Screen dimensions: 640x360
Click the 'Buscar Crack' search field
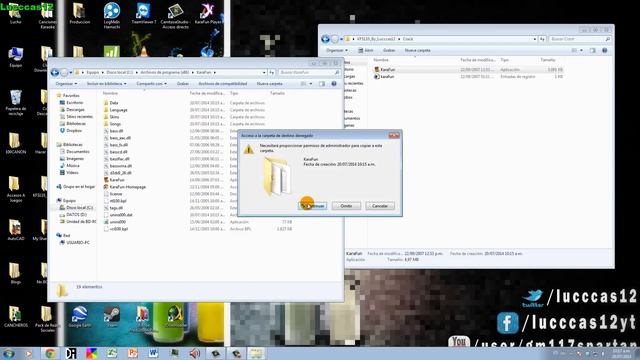coord(580,39)
